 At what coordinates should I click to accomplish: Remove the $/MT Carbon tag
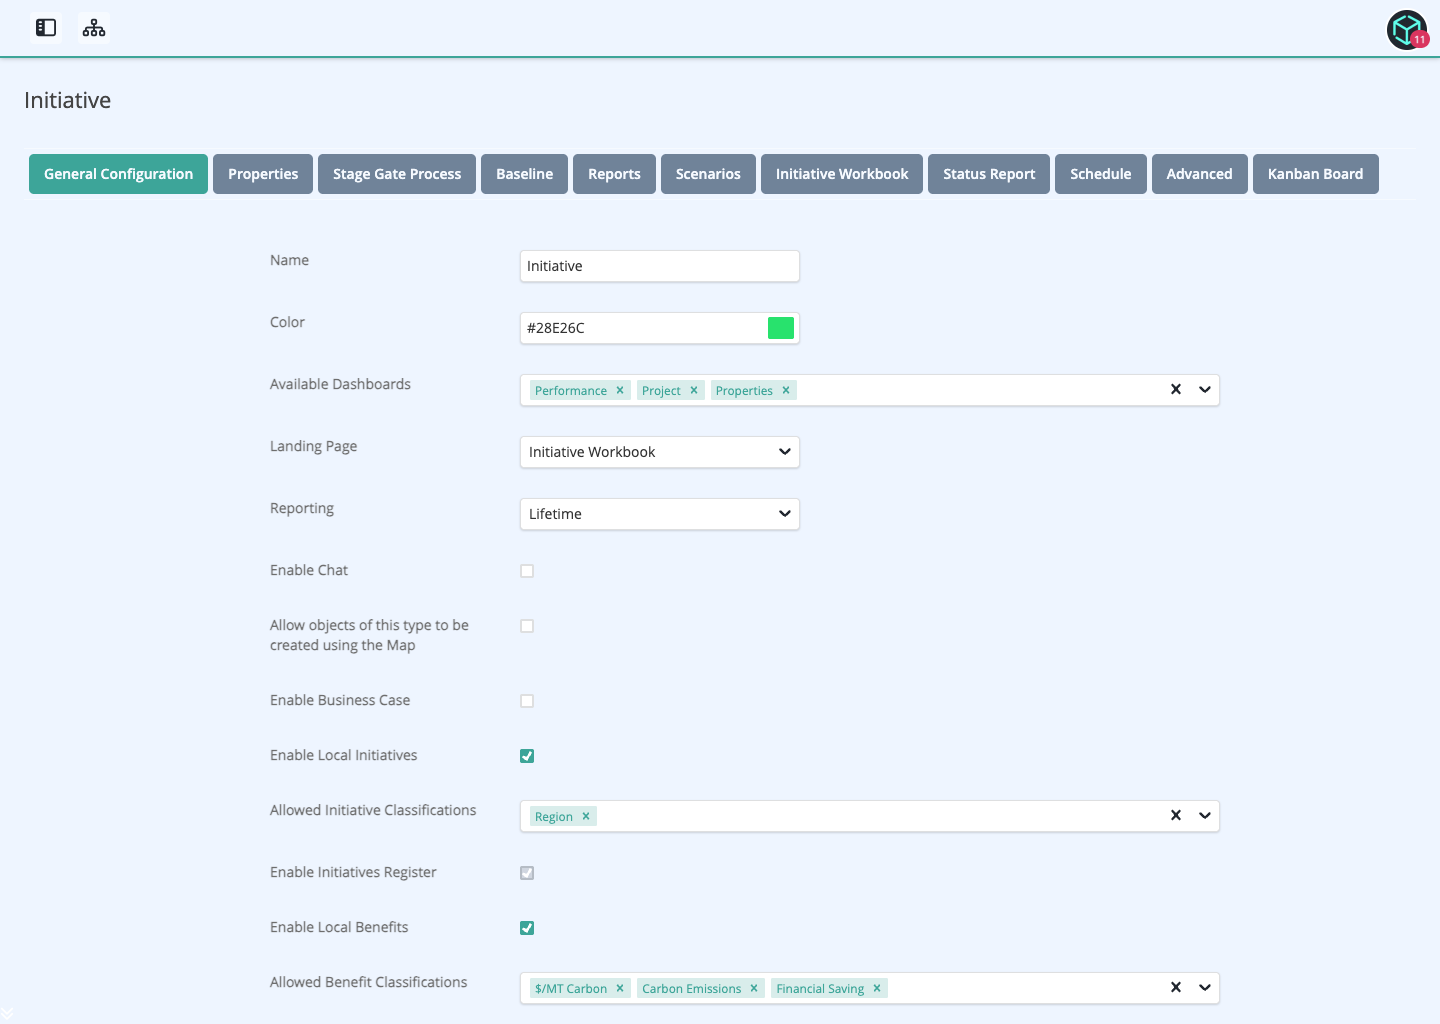point(620,988)
